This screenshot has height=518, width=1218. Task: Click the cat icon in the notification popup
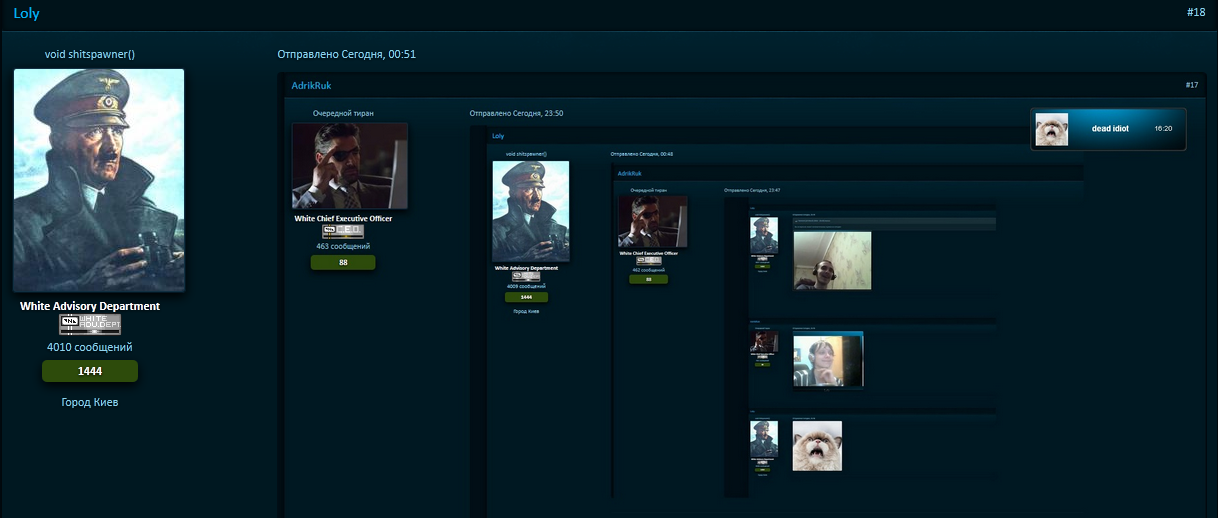pos(1051,129)
